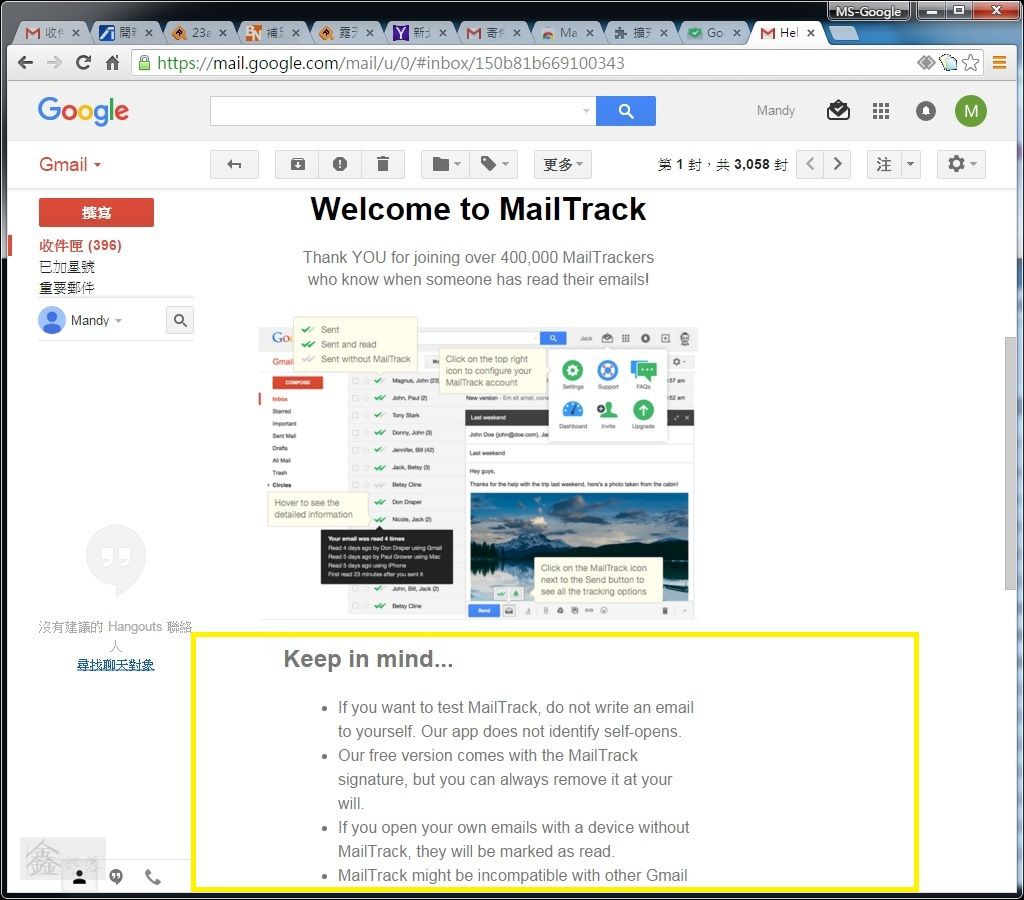
Task: Open the Google apps grid
Action: coord(881,111)
